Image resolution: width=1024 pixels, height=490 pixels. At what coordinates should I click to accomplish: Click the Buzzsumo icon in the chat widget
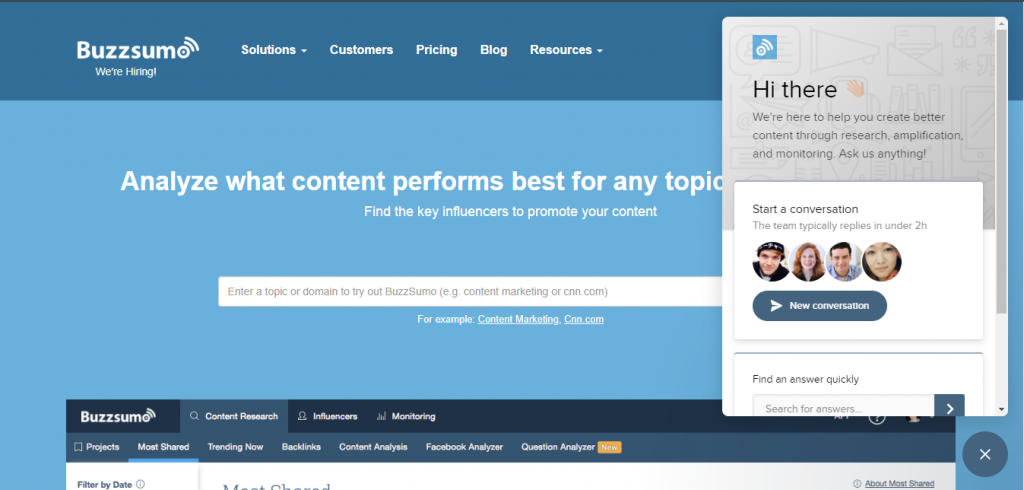(765, 47)
